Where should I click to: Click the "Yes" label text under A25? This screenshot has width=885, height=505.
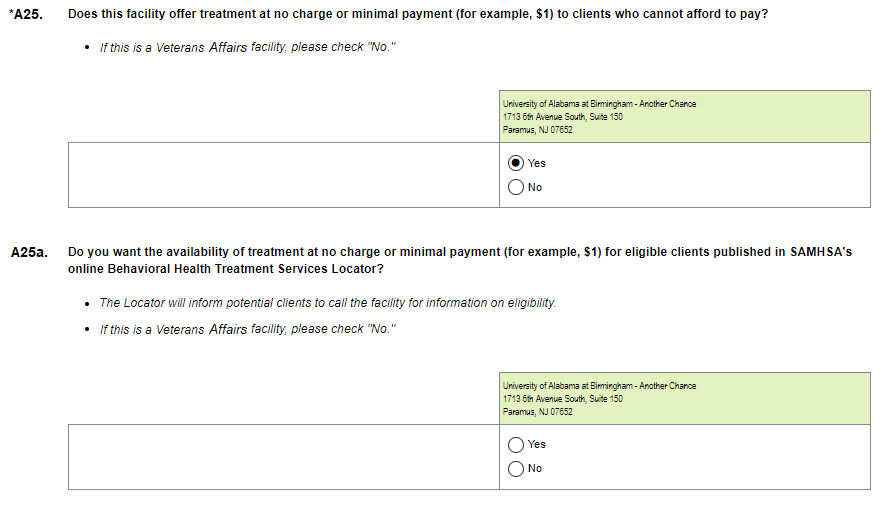tap(537, 163)
